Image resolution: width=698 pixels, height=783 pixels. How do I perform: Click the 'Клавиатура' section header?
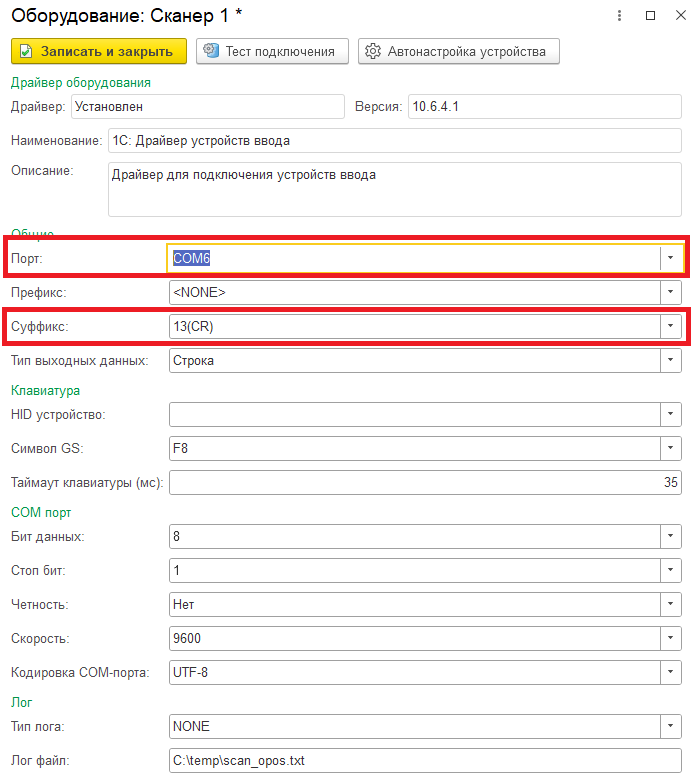pyautogui.click(x=45, y=390)
